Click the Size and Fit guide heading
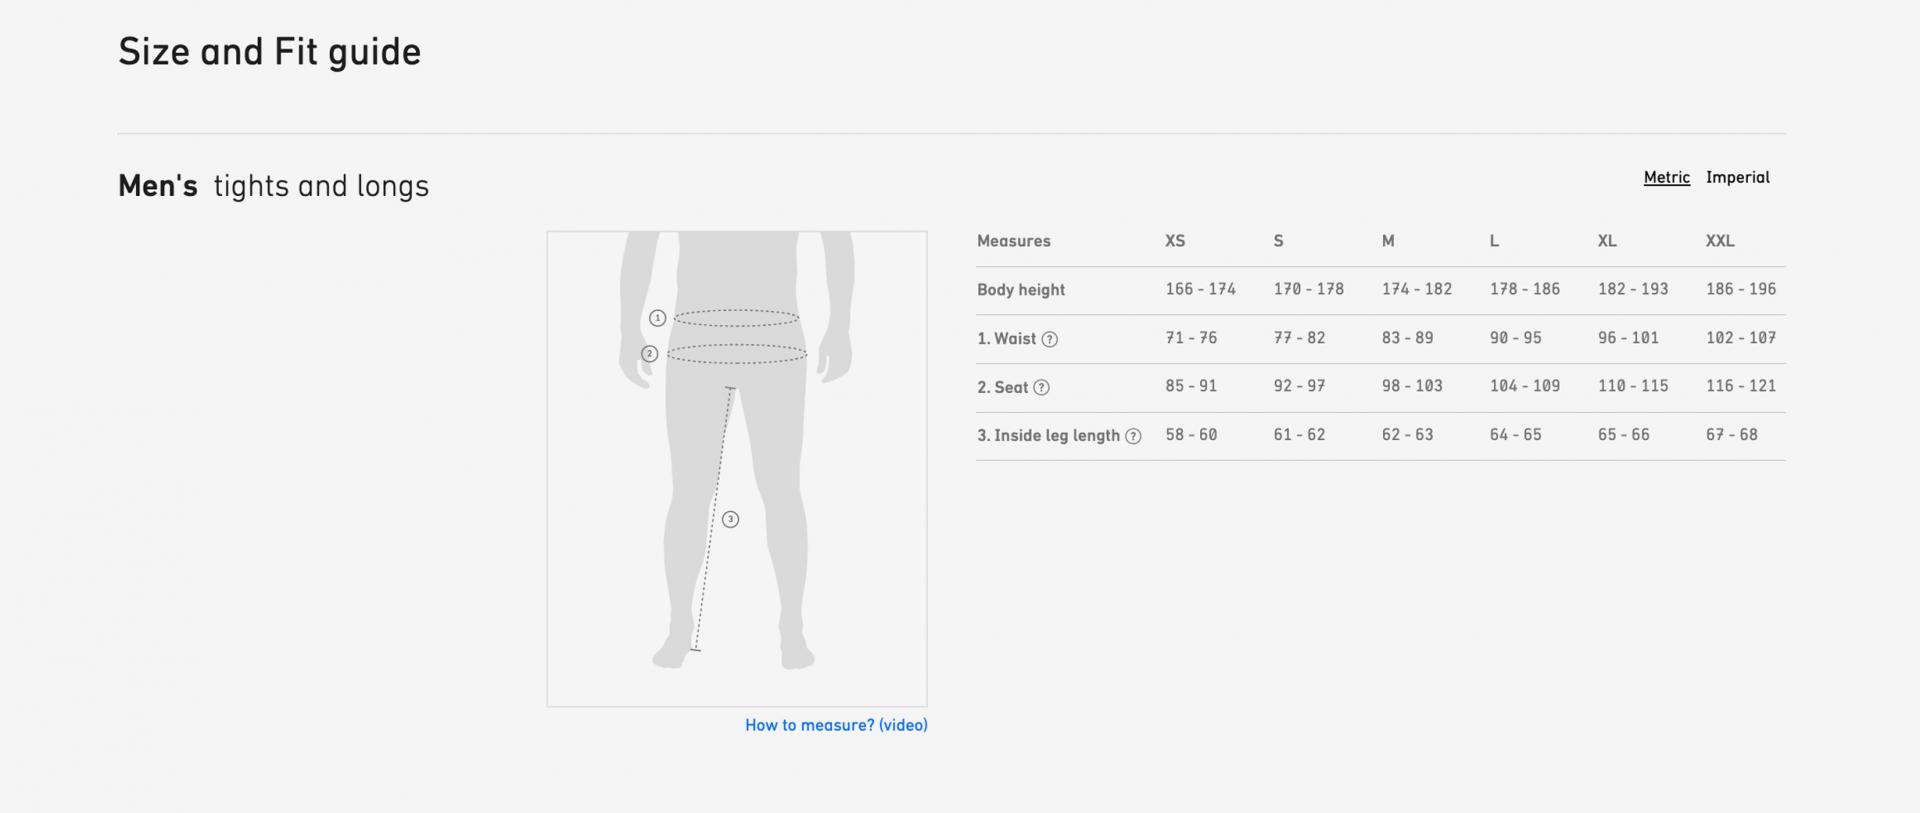Viewport: 1920px width, 813px height. coord(270,52)
